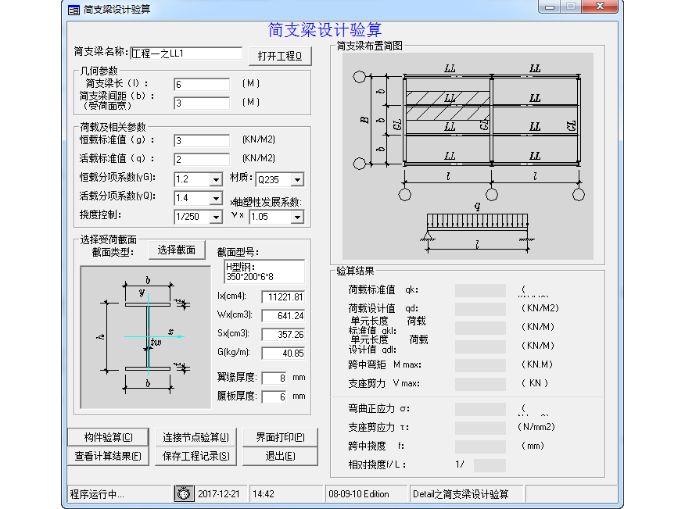Focus the 简支梁长 (l) input field
Viewport: 688px width, 509px height.
(201, 84)
